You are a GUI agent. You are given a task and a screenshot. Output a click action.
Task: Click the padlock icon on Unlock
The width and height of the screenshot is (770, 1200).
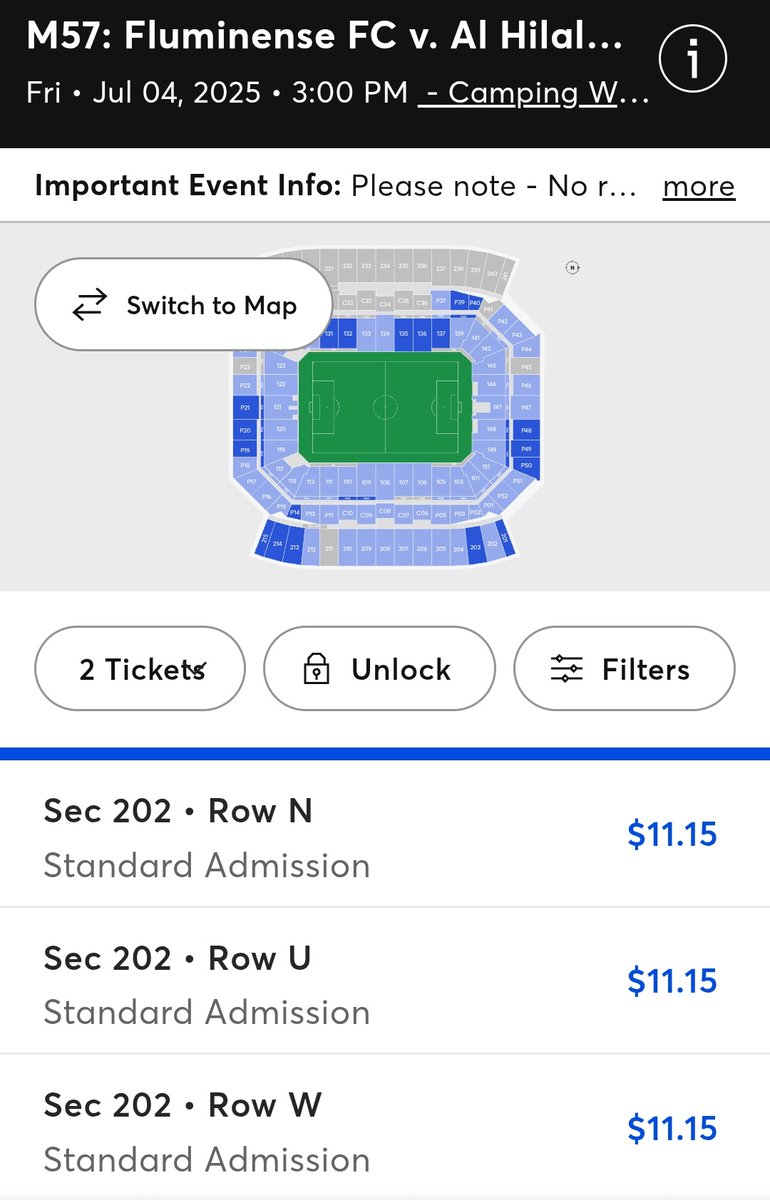click(316, 669)
